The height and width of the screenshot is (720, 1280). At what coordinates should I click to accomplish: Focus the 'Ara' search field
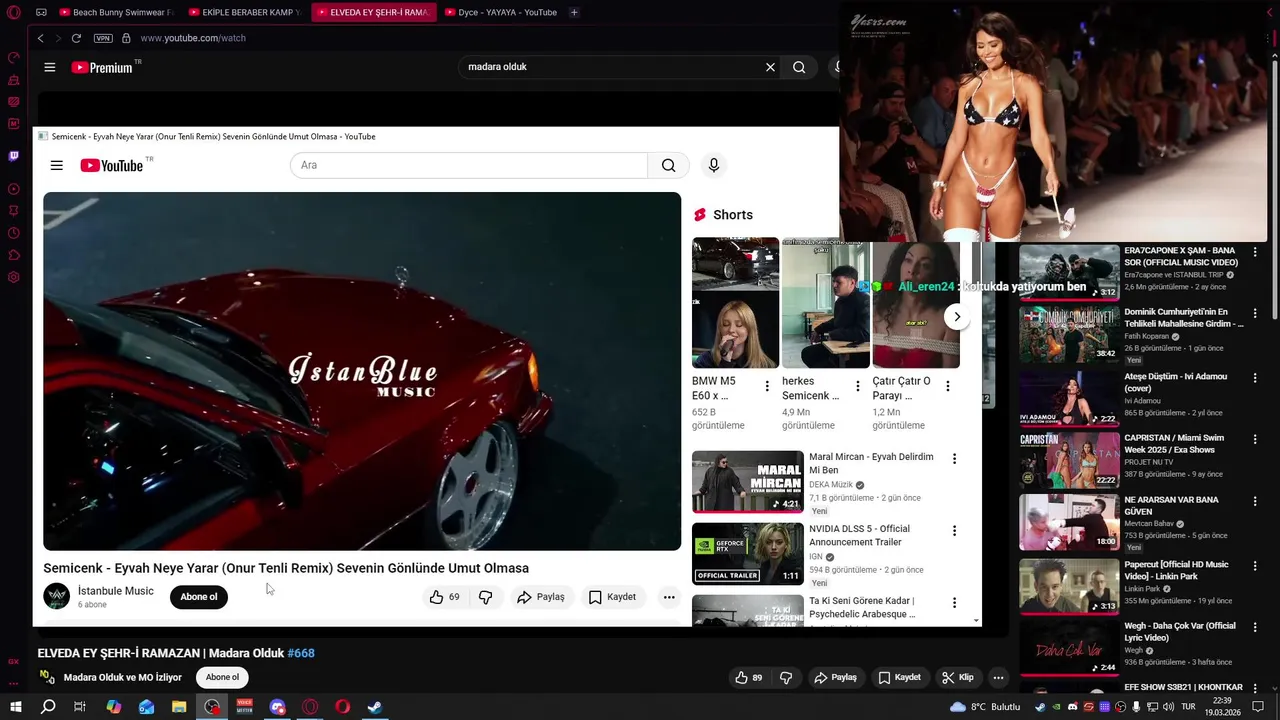[469, 165]
